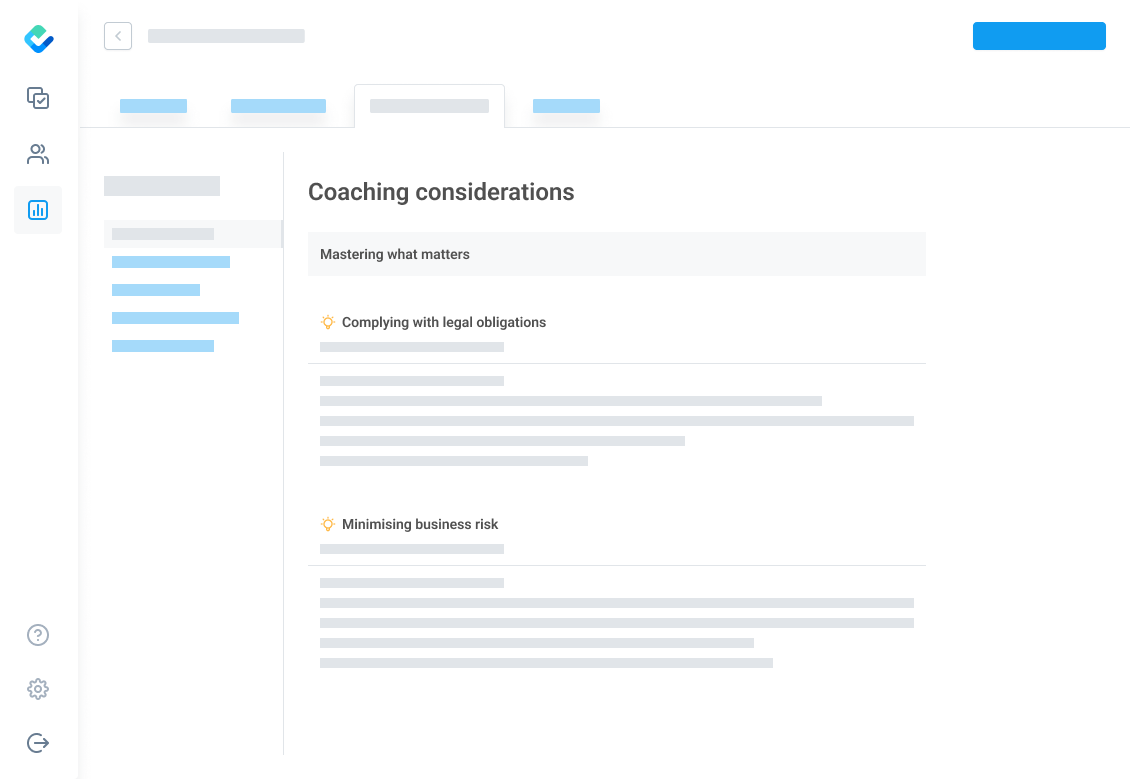The height and width of the screenshot is (779, 1130).
Task: Select the Minimising business risk heading
Action: [x=420, y=524]
